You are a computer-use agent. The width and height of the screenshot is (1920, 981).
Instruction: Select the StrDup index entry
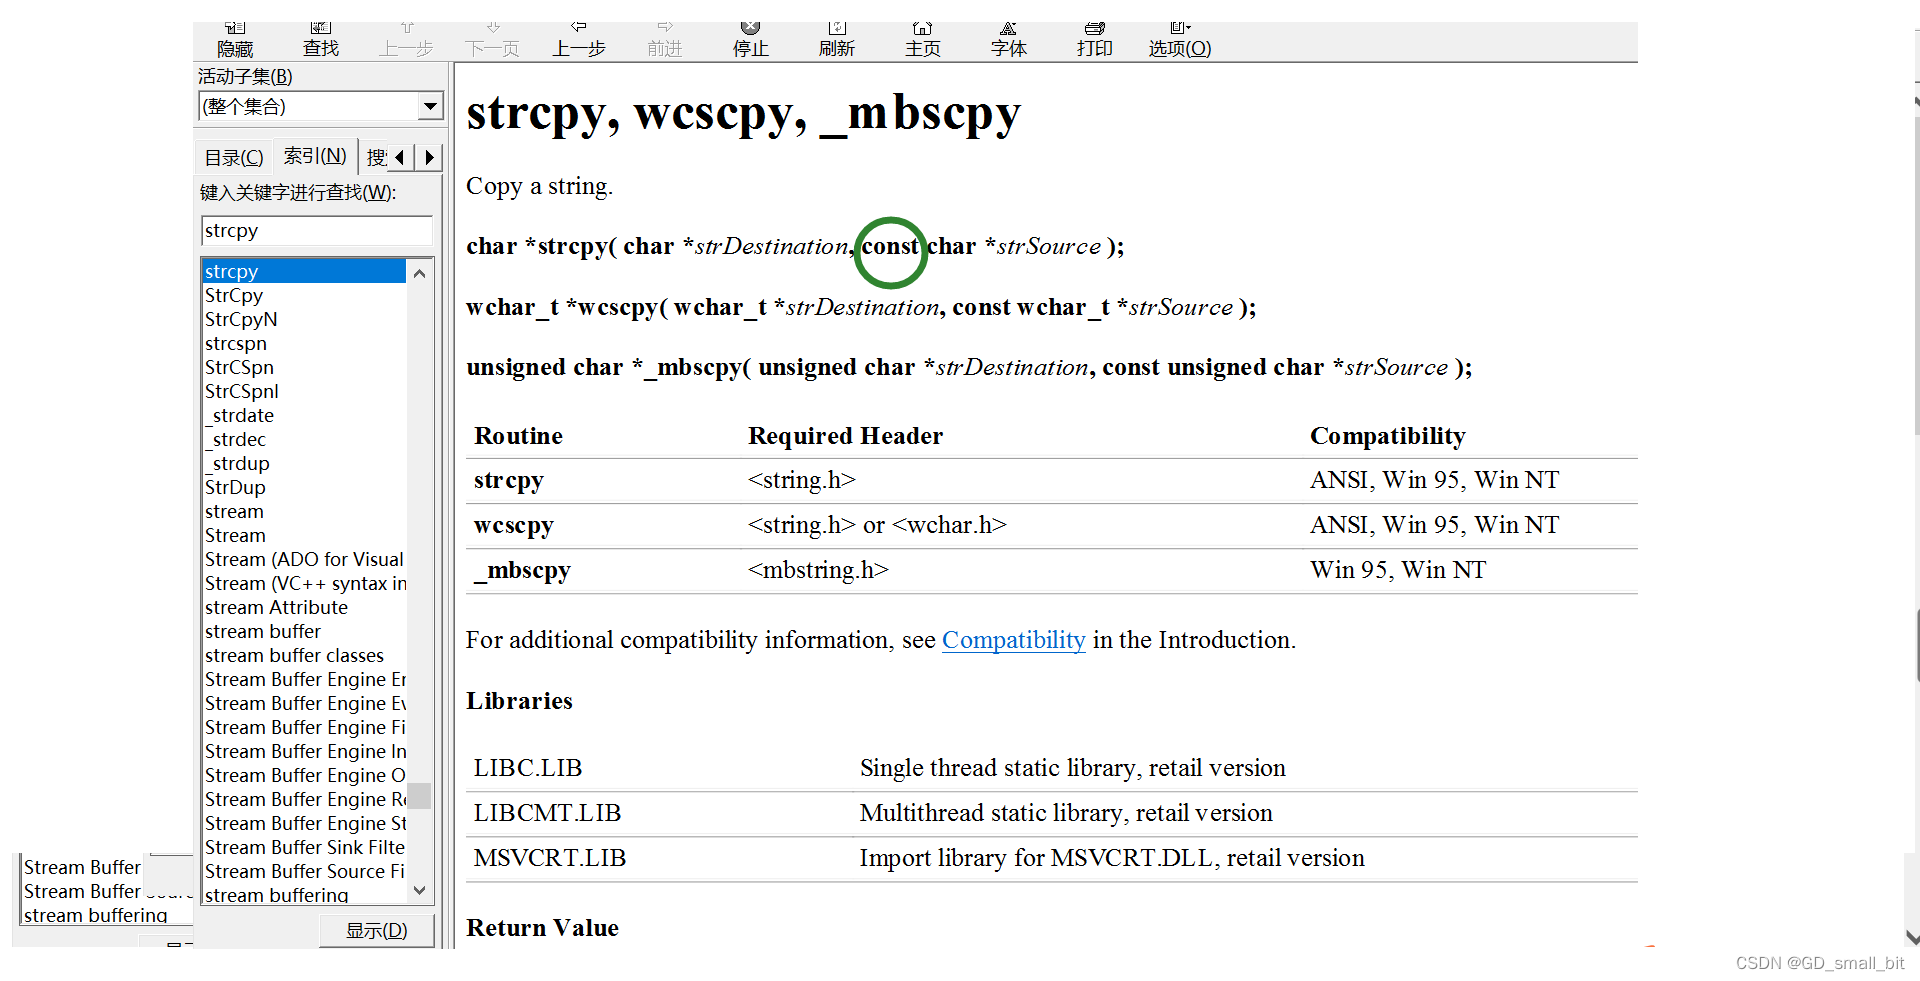tap(235, 487)
